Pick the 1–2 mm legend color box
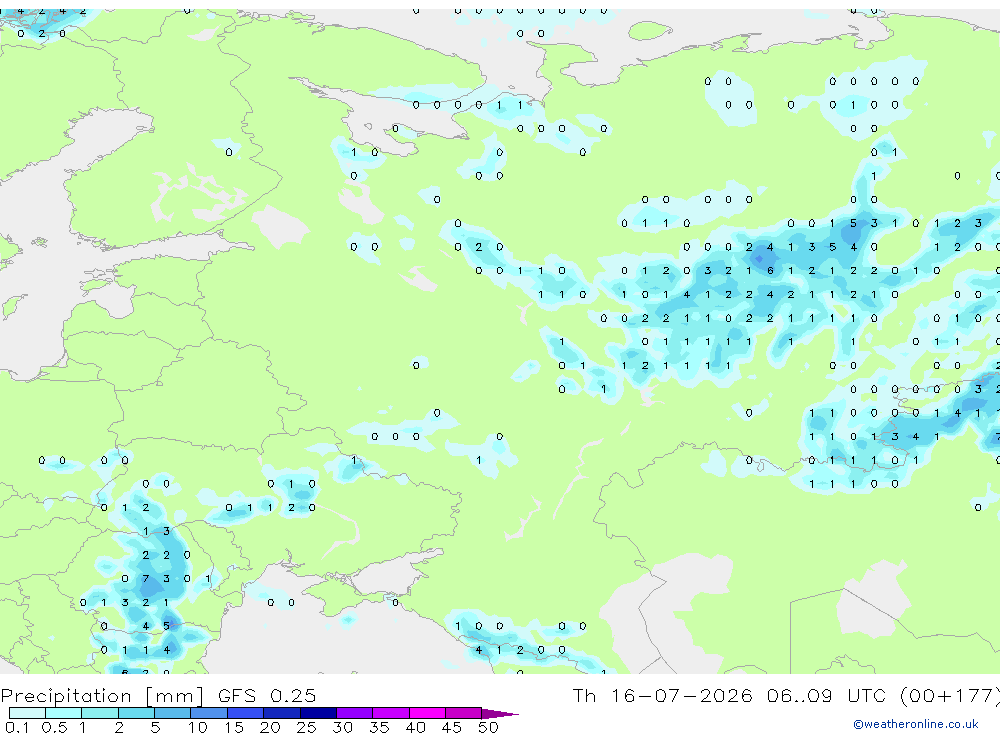The image size is (1000, 733). coord(100,713)
